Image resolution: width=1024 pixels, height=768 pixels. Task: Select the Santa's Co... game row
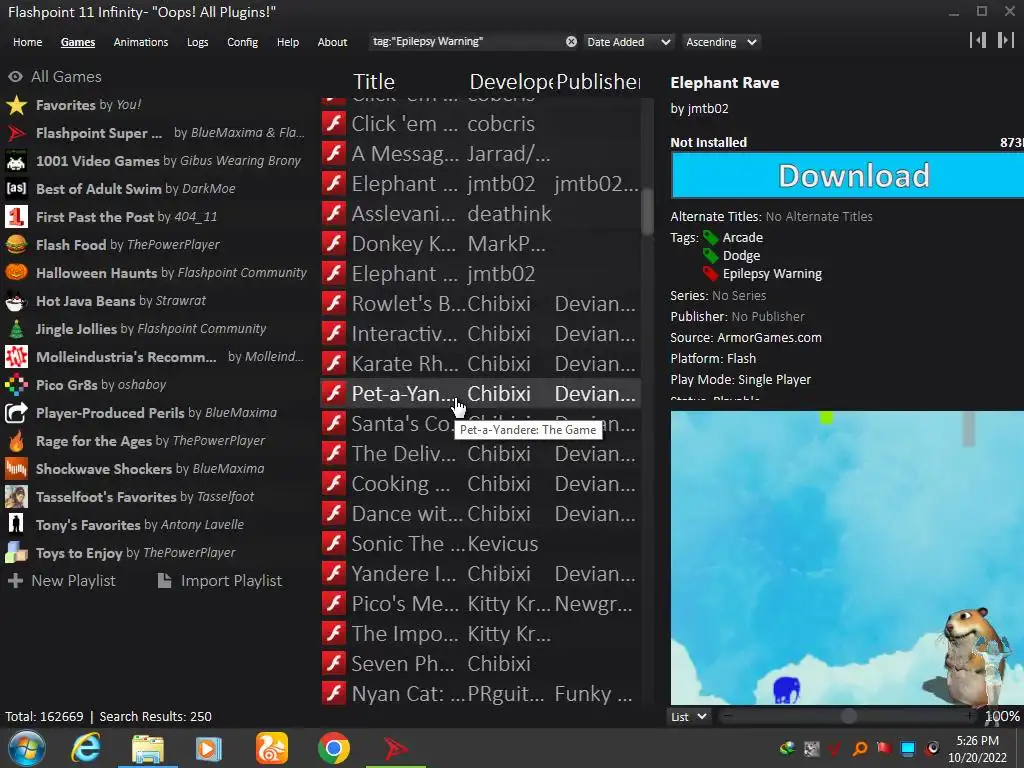click(481, 424)
